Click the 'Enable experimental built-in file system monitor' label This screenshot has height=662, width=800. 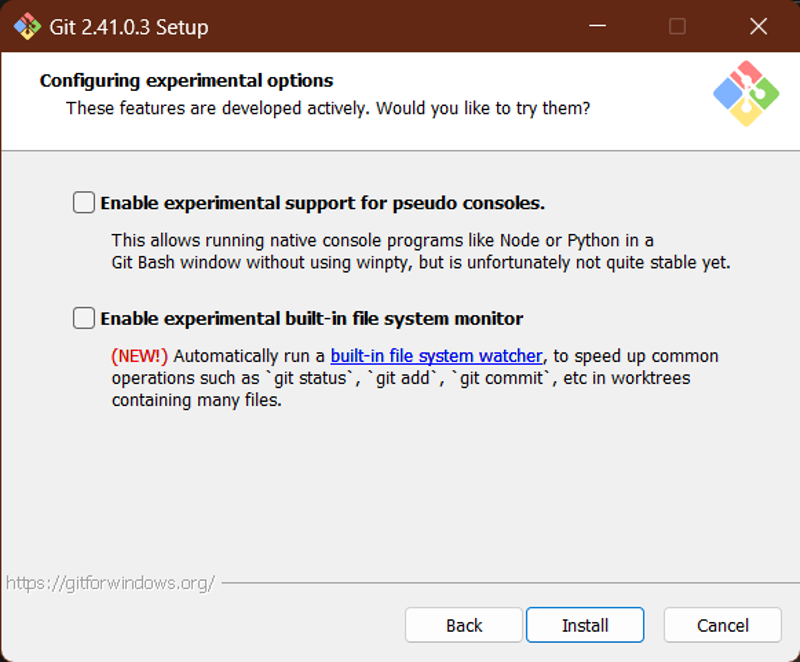point(312,319)
